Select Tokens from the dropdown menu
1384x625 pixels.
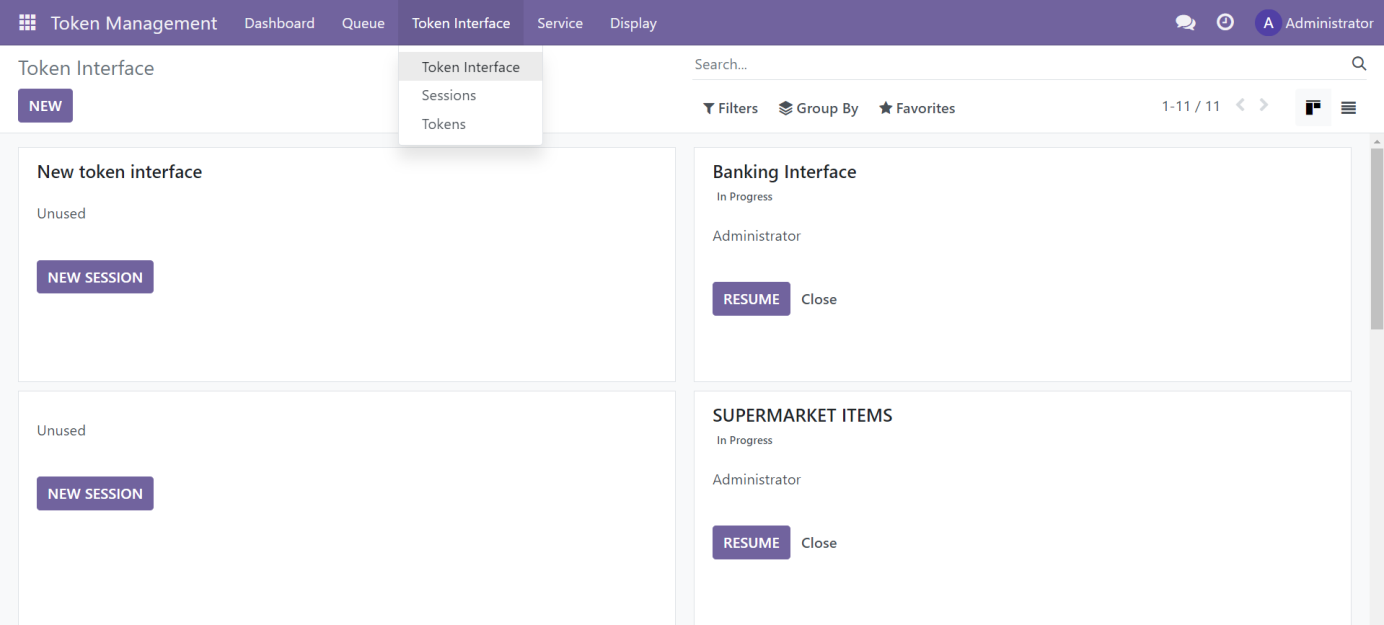point(444,124)
